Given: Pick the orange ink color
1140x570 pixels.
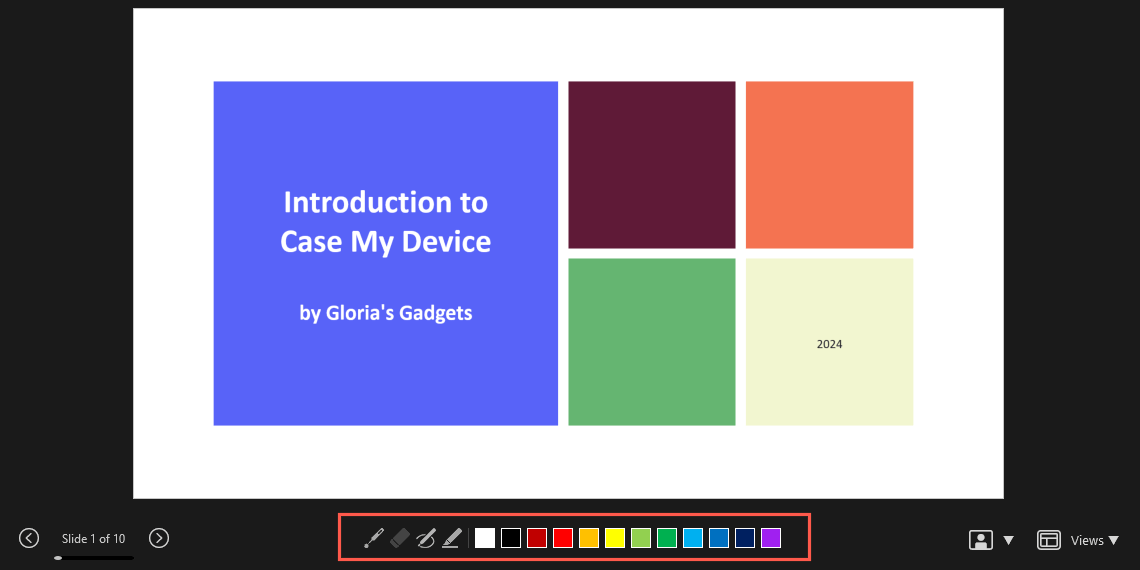Looking at the screenshot, I should (589, 538).
